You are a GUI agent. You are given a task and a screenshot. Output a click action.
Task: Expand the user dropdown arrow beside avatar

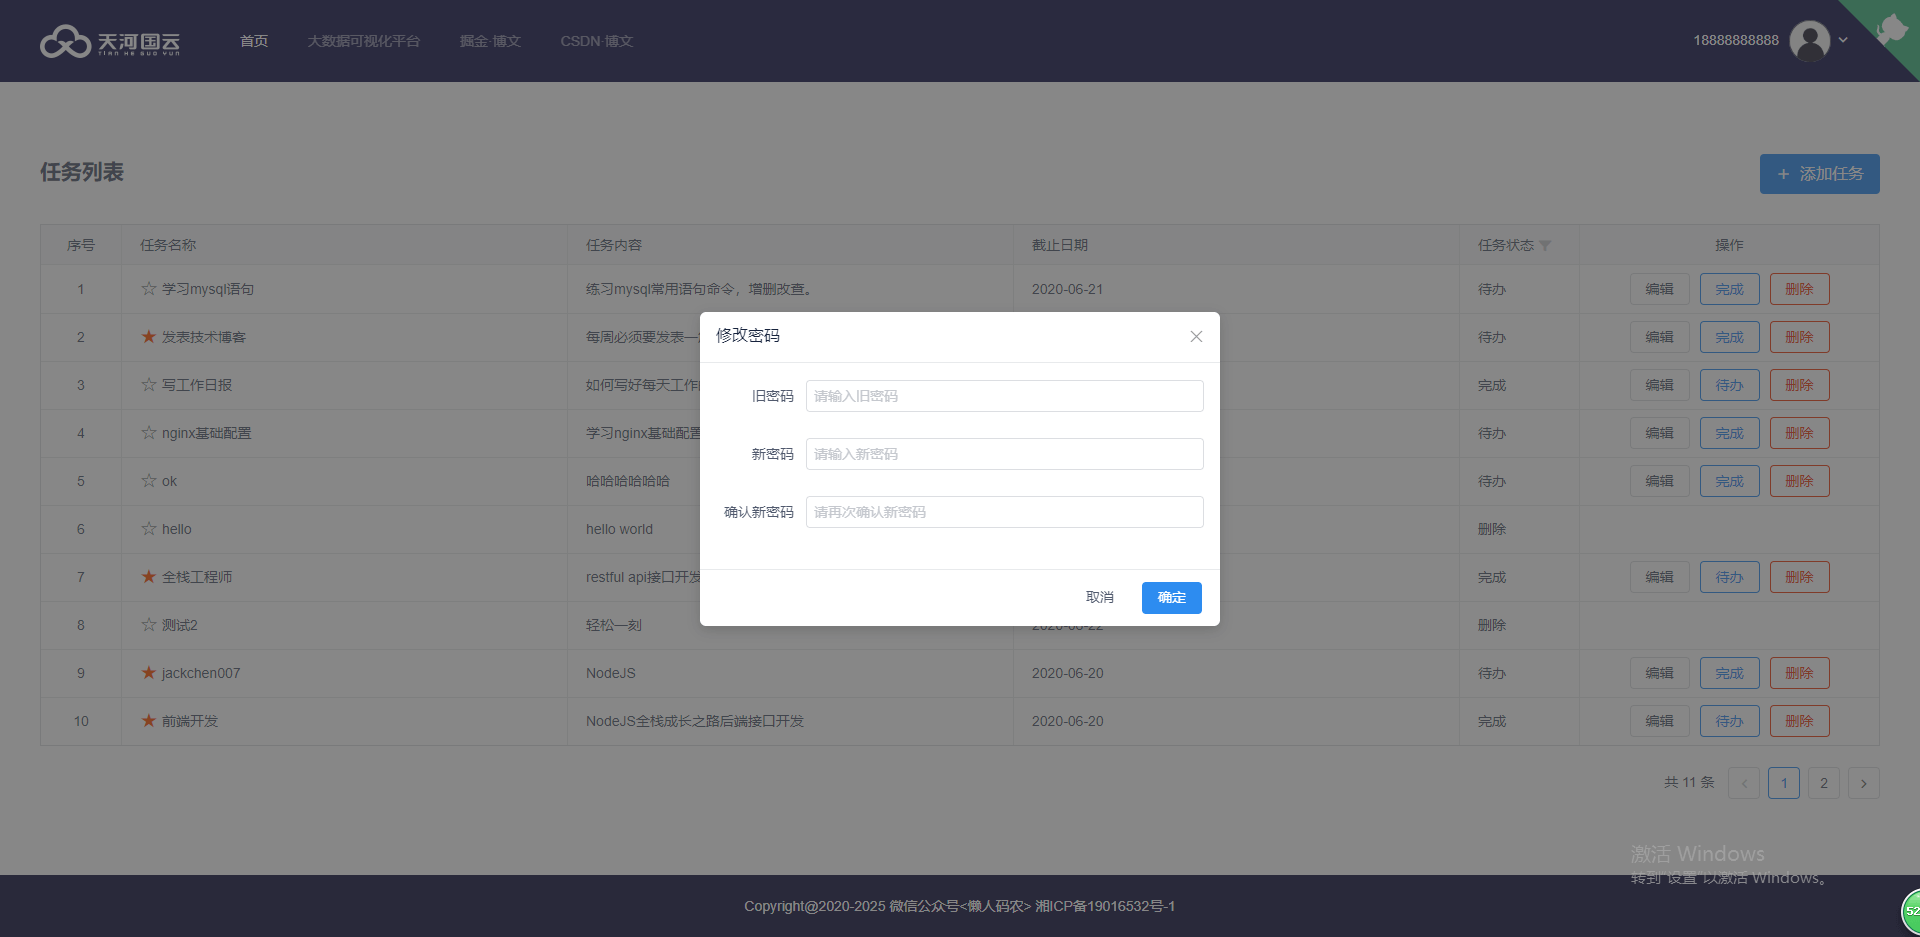1843,41
